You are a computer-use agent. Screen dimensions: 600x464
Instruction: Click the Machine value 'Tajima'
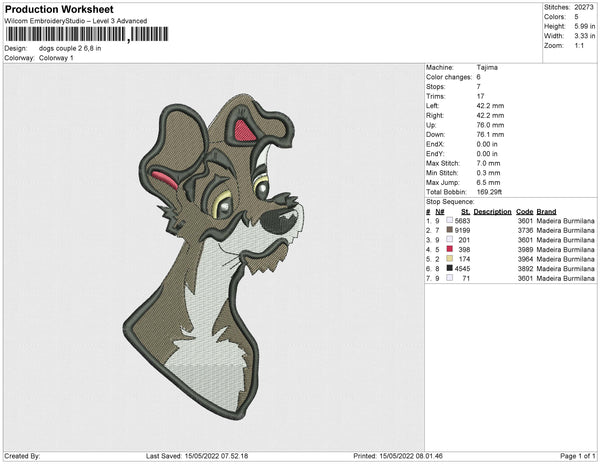(x=487, y=67)
